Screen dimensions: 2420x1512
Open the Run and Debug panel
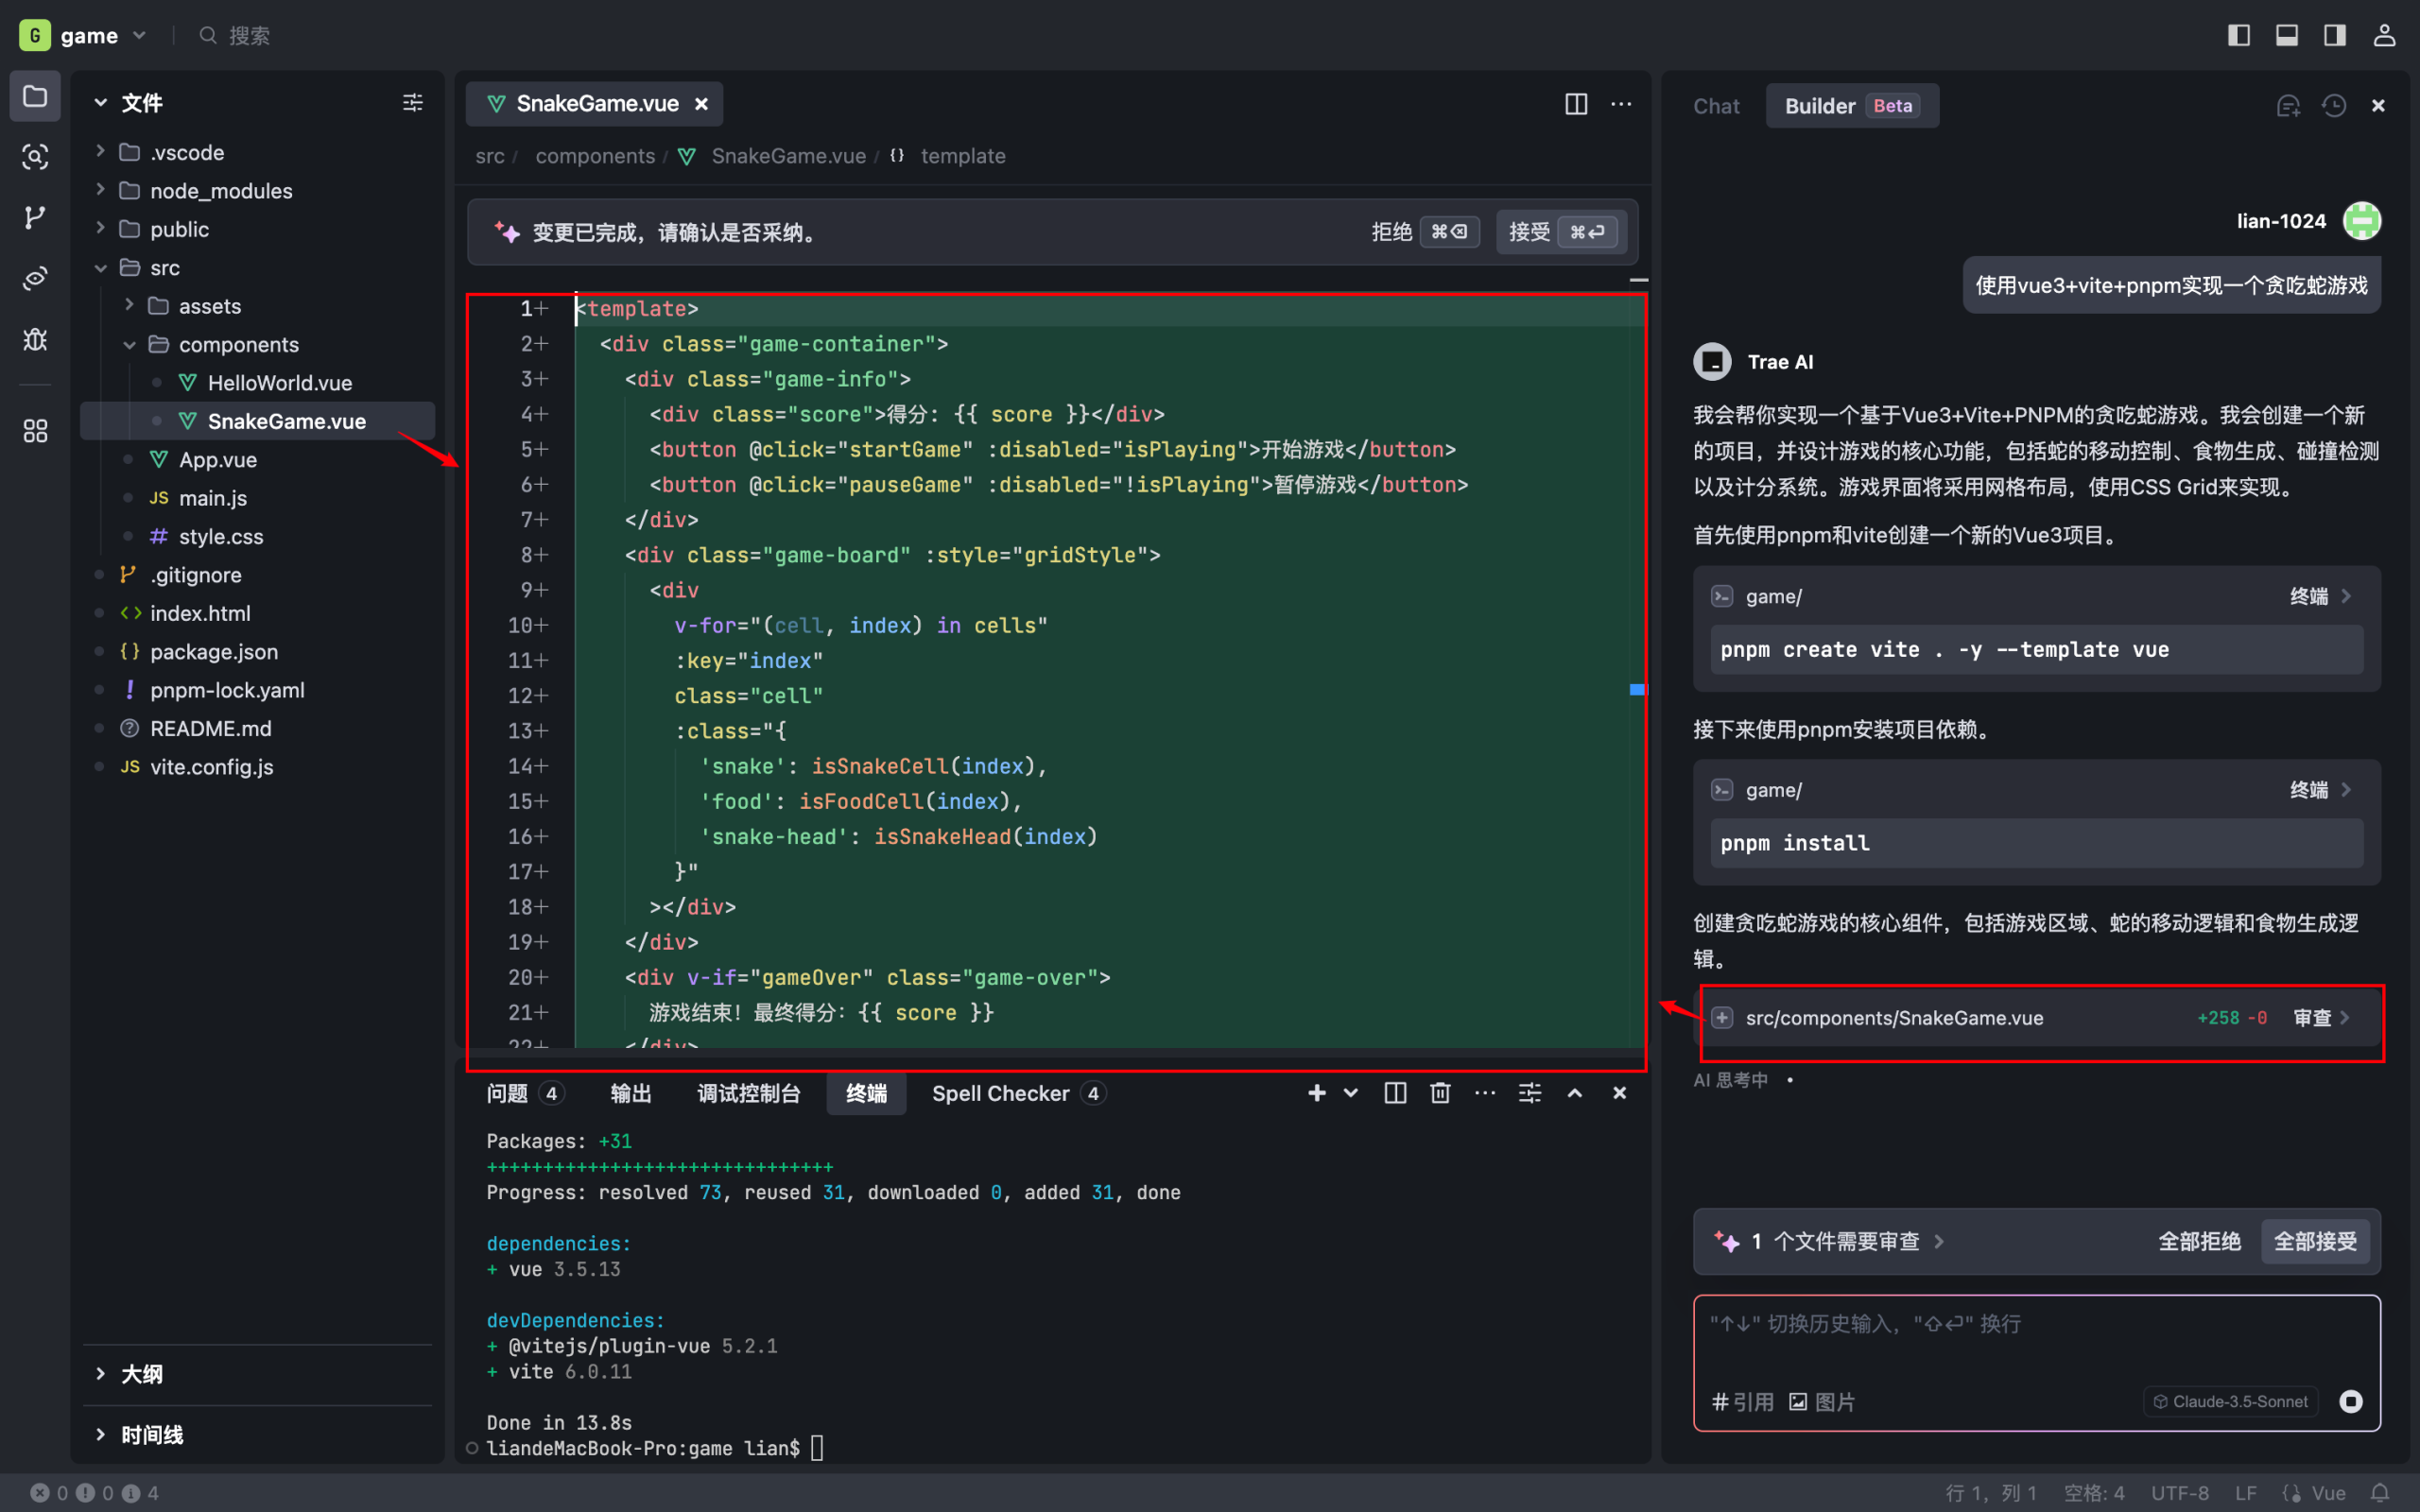[35, 339]
